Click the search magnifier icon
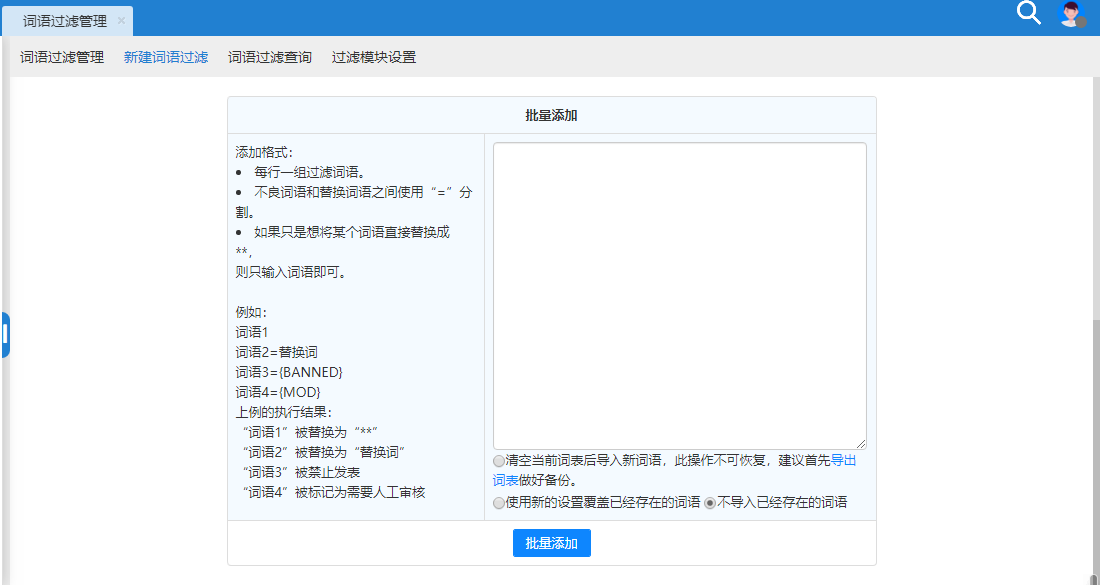Image resolution: width=1100 pixels, height=585 pixels. (x=1029, y=13)
